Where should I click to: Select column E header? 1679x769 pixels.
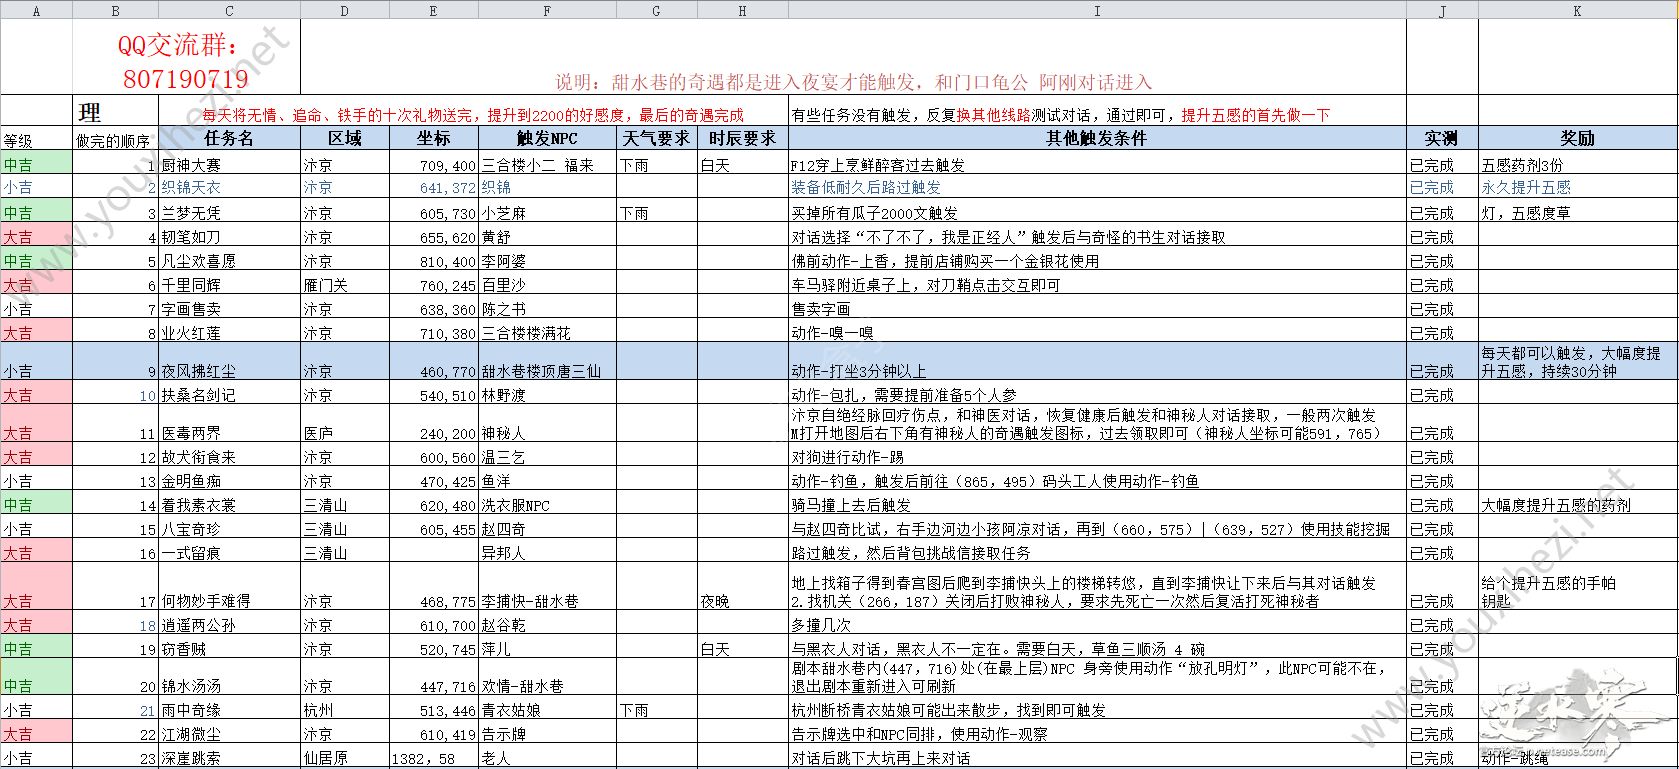(x=434, y=10)
